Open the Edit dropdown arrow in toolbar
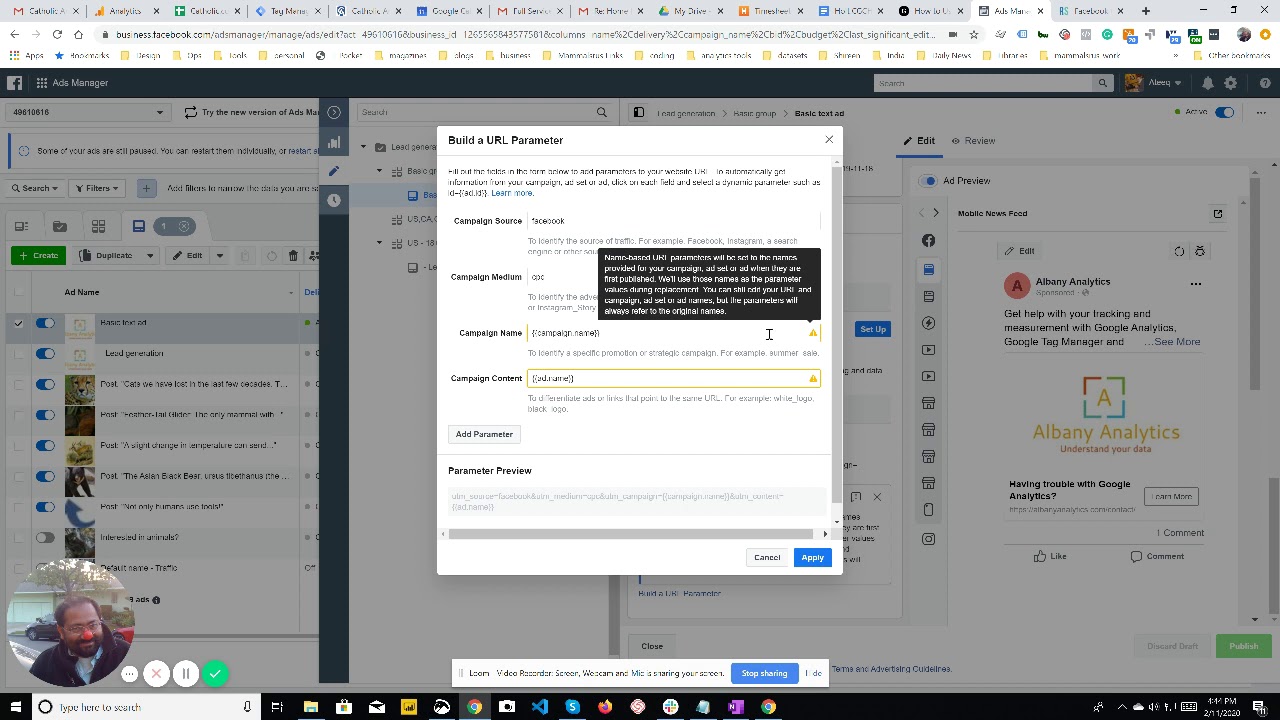 click(x=219, y=255)
